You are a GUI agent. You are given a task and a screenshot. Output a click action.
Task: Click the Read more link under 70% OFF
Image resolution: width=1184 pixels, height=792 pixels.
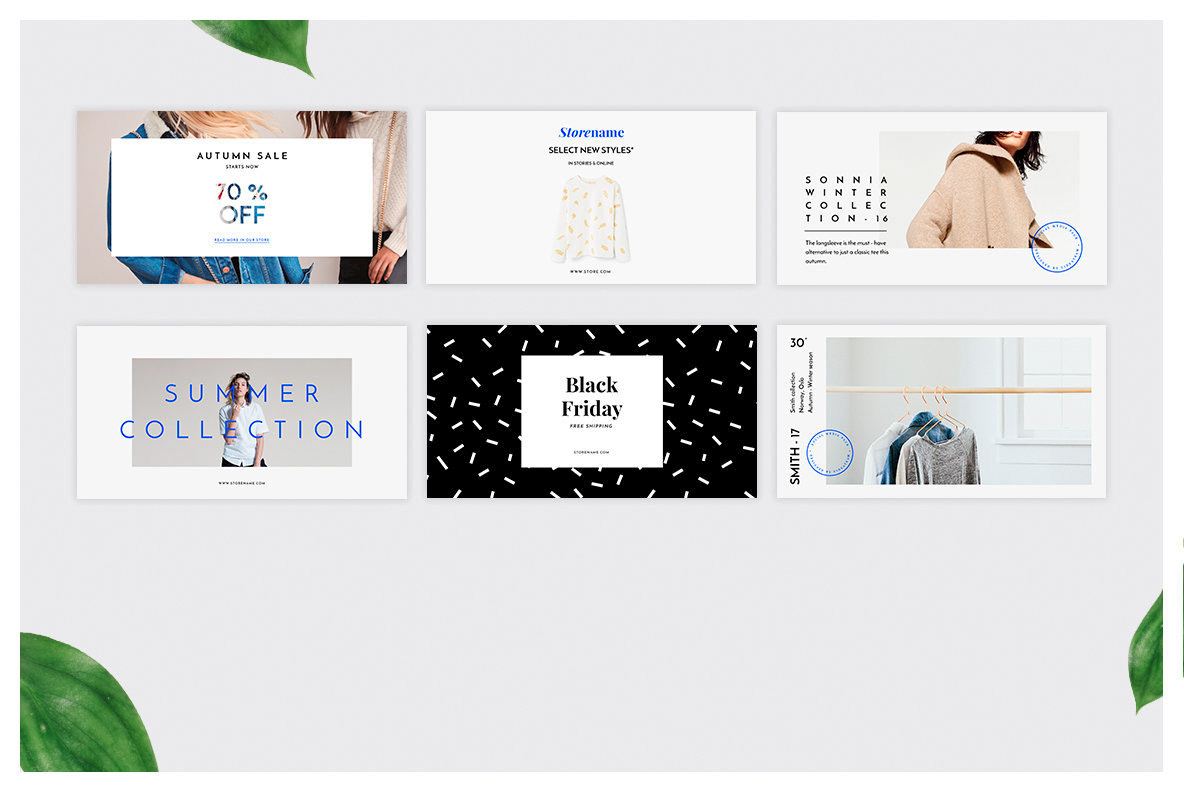pyautogui.click(x=242, y=240)
